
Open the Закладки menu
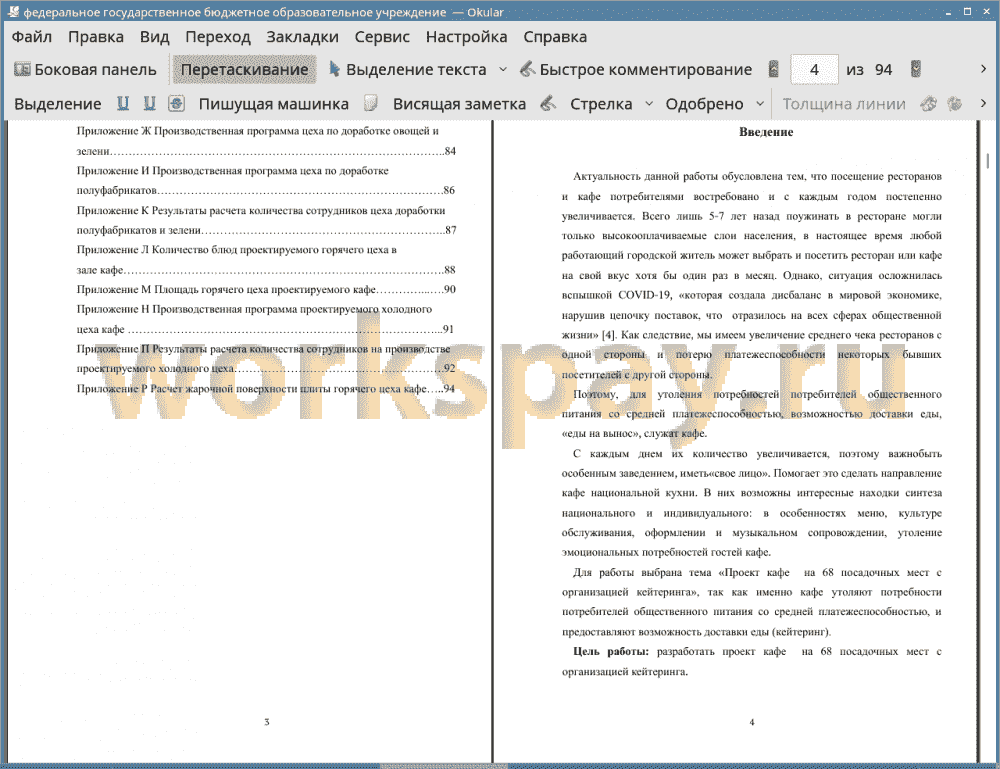tap(302, 37)
